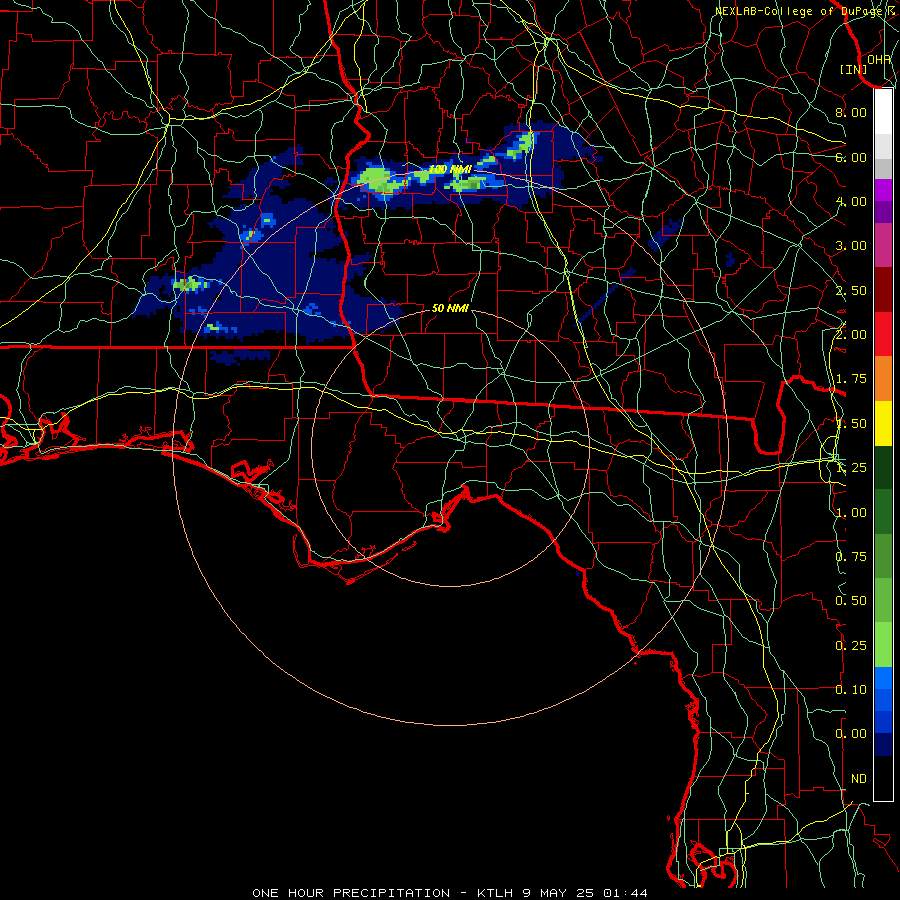Select the light green swatch beside 0.25

pos(883,645)
